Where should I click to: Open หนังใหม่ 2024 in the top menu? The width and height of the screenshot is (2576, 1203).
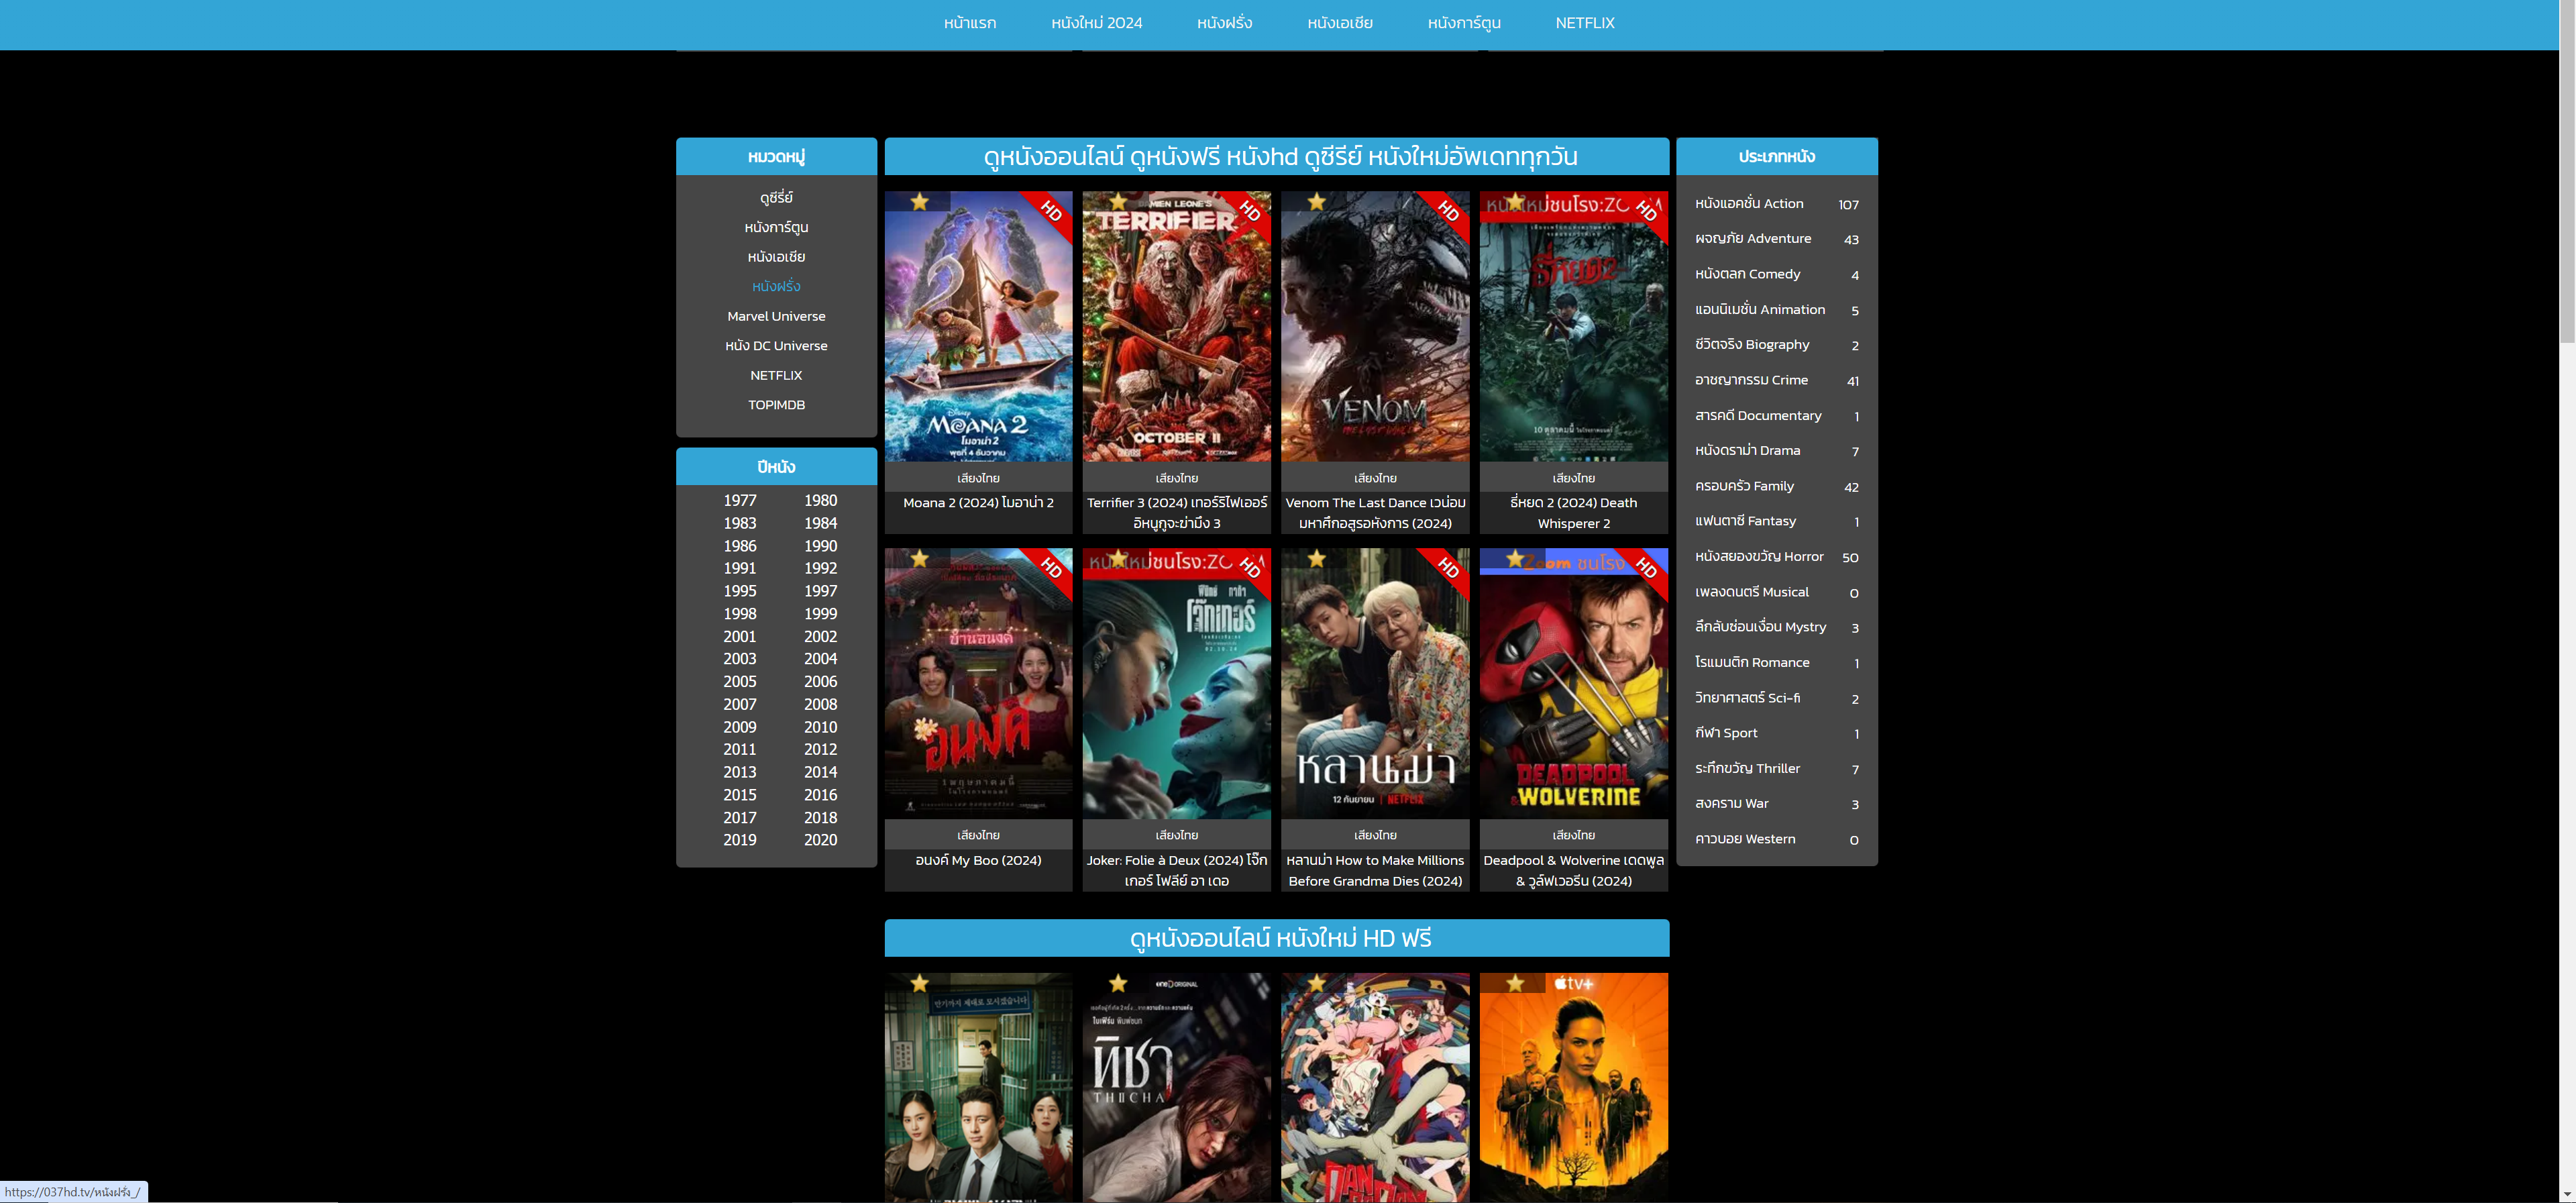click(1096, 23)
